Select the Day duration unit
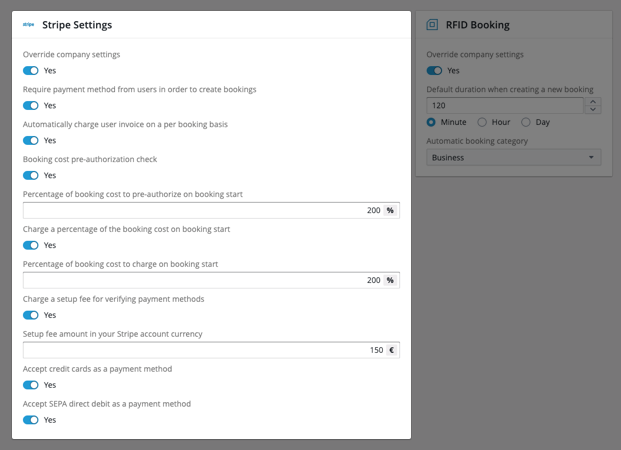Image resolution: width=621 pixels, height=450 pixels. (526, 122)
